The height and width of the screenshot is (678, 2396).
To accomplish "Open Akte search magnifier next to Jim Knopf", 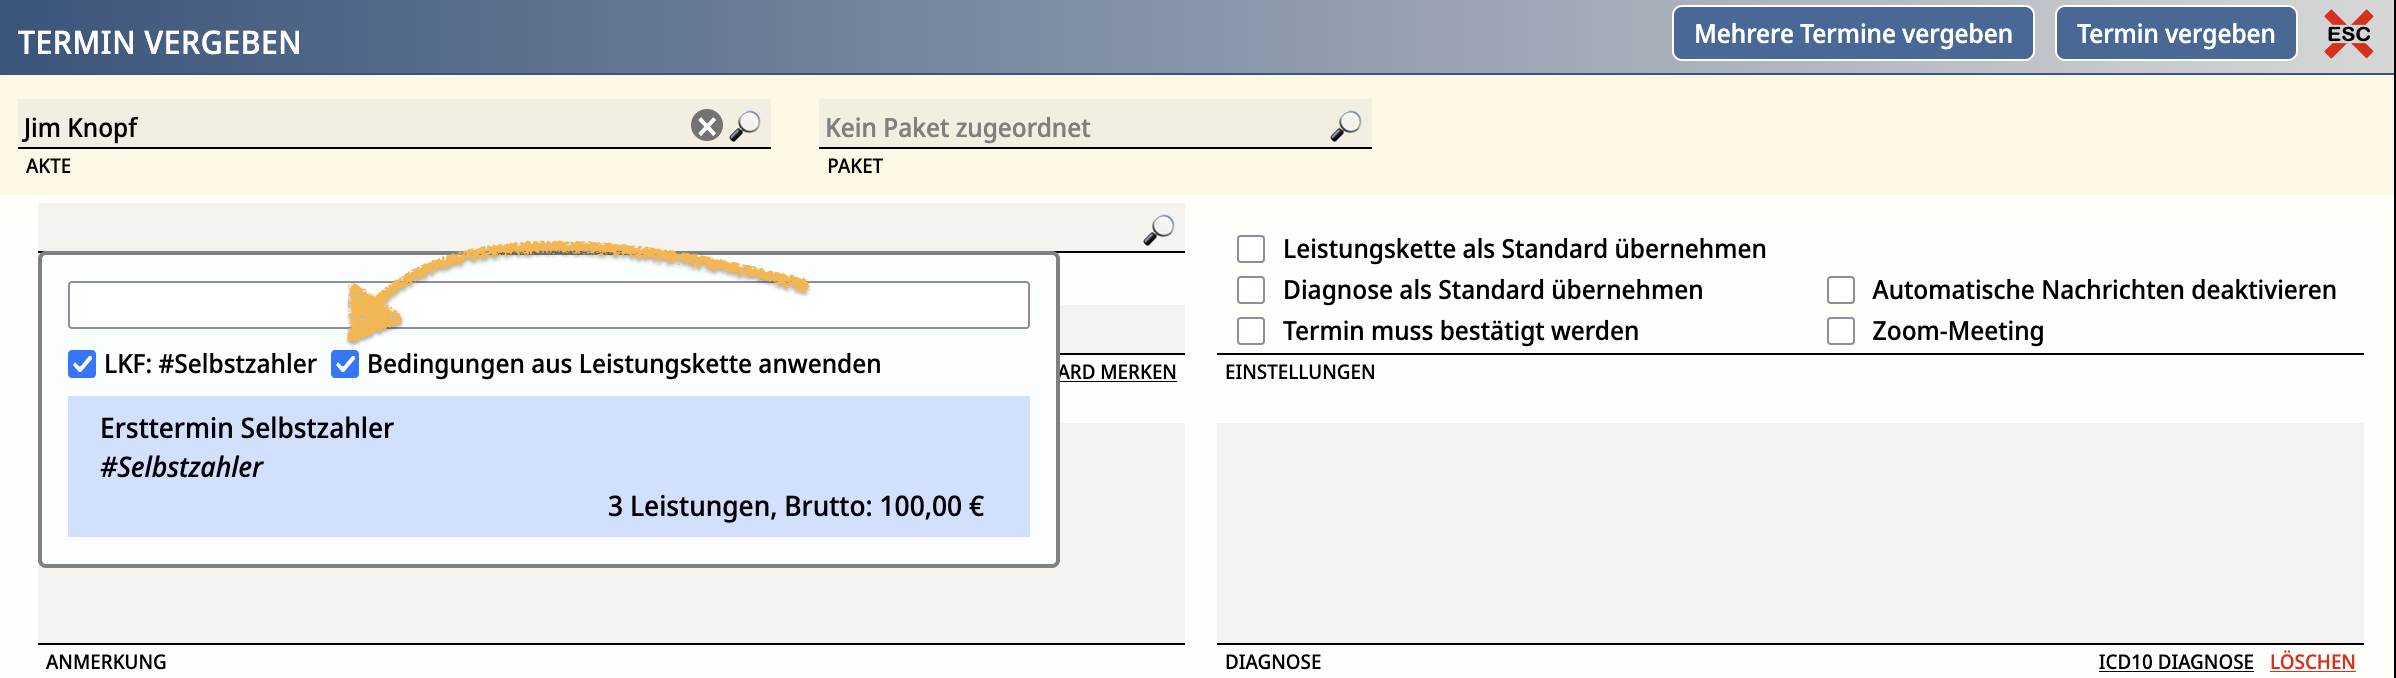I will pyautogui.click(x=745, y=126).
